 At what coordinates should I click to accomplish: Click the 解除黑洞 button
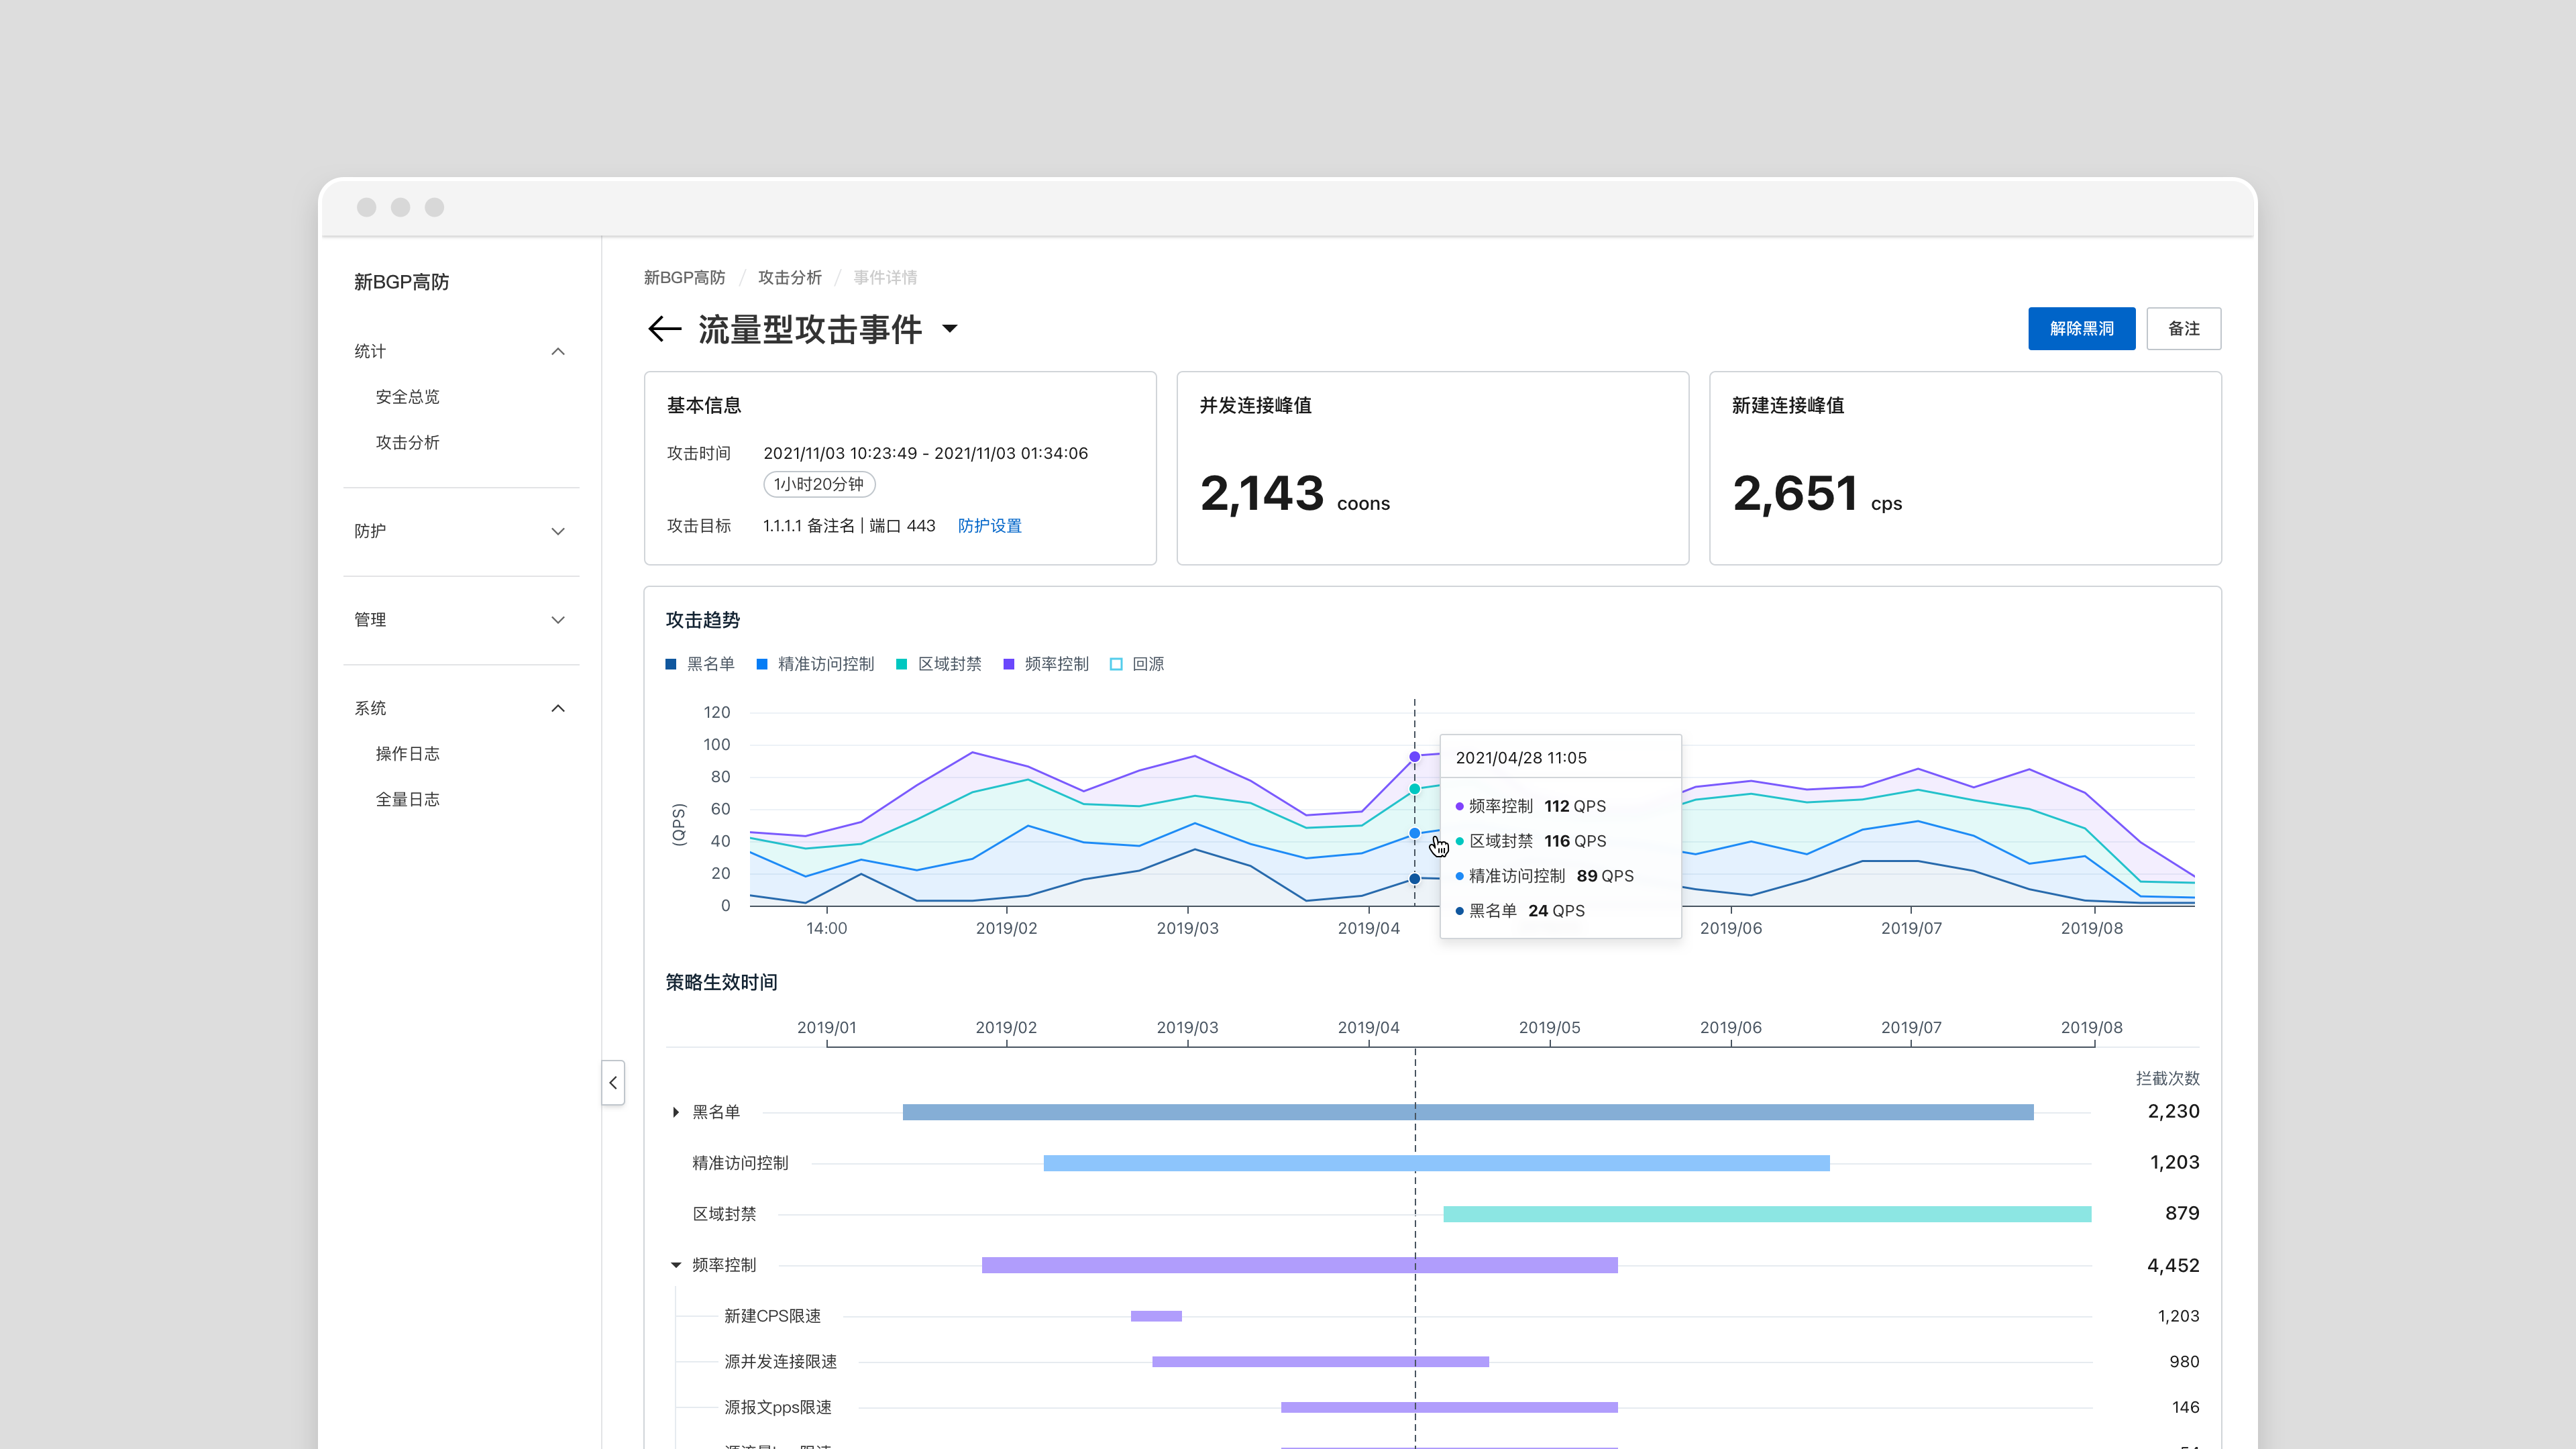click(2081, 329)
